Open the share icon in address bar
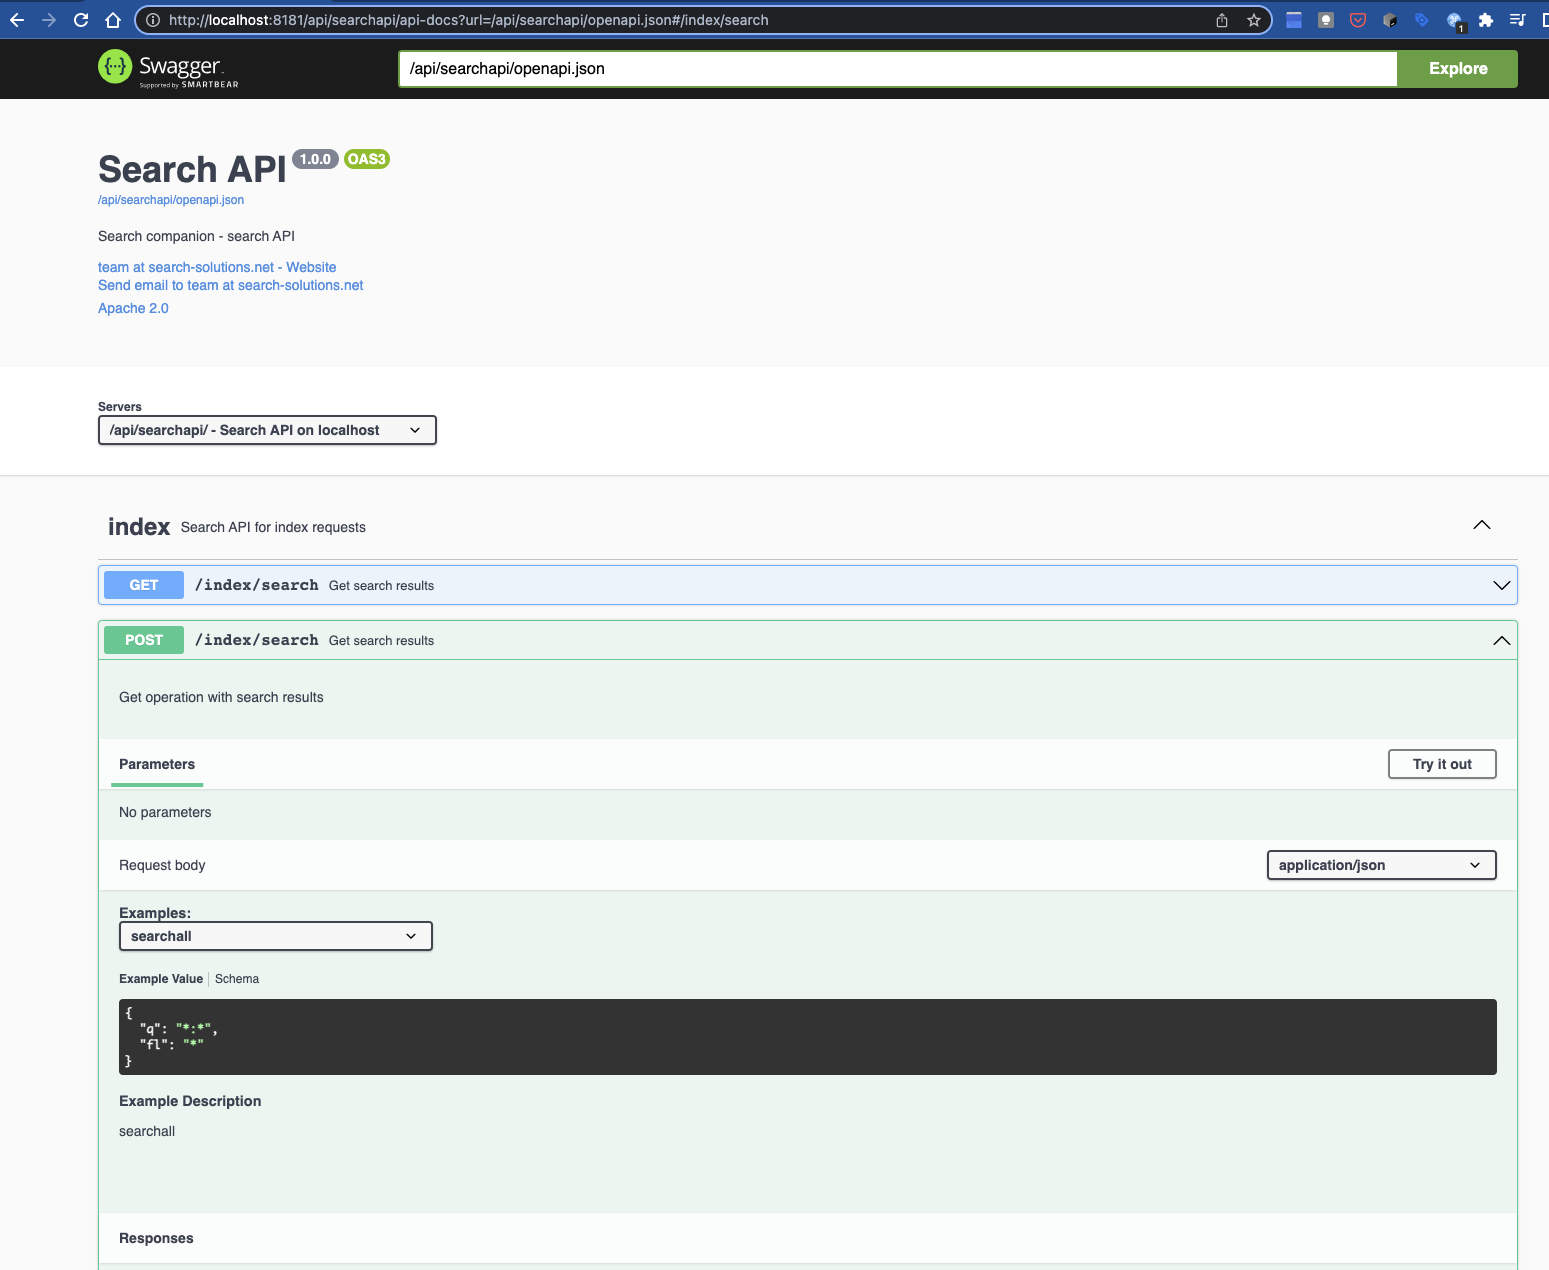1549x1270 pixels. [1221, 19]
